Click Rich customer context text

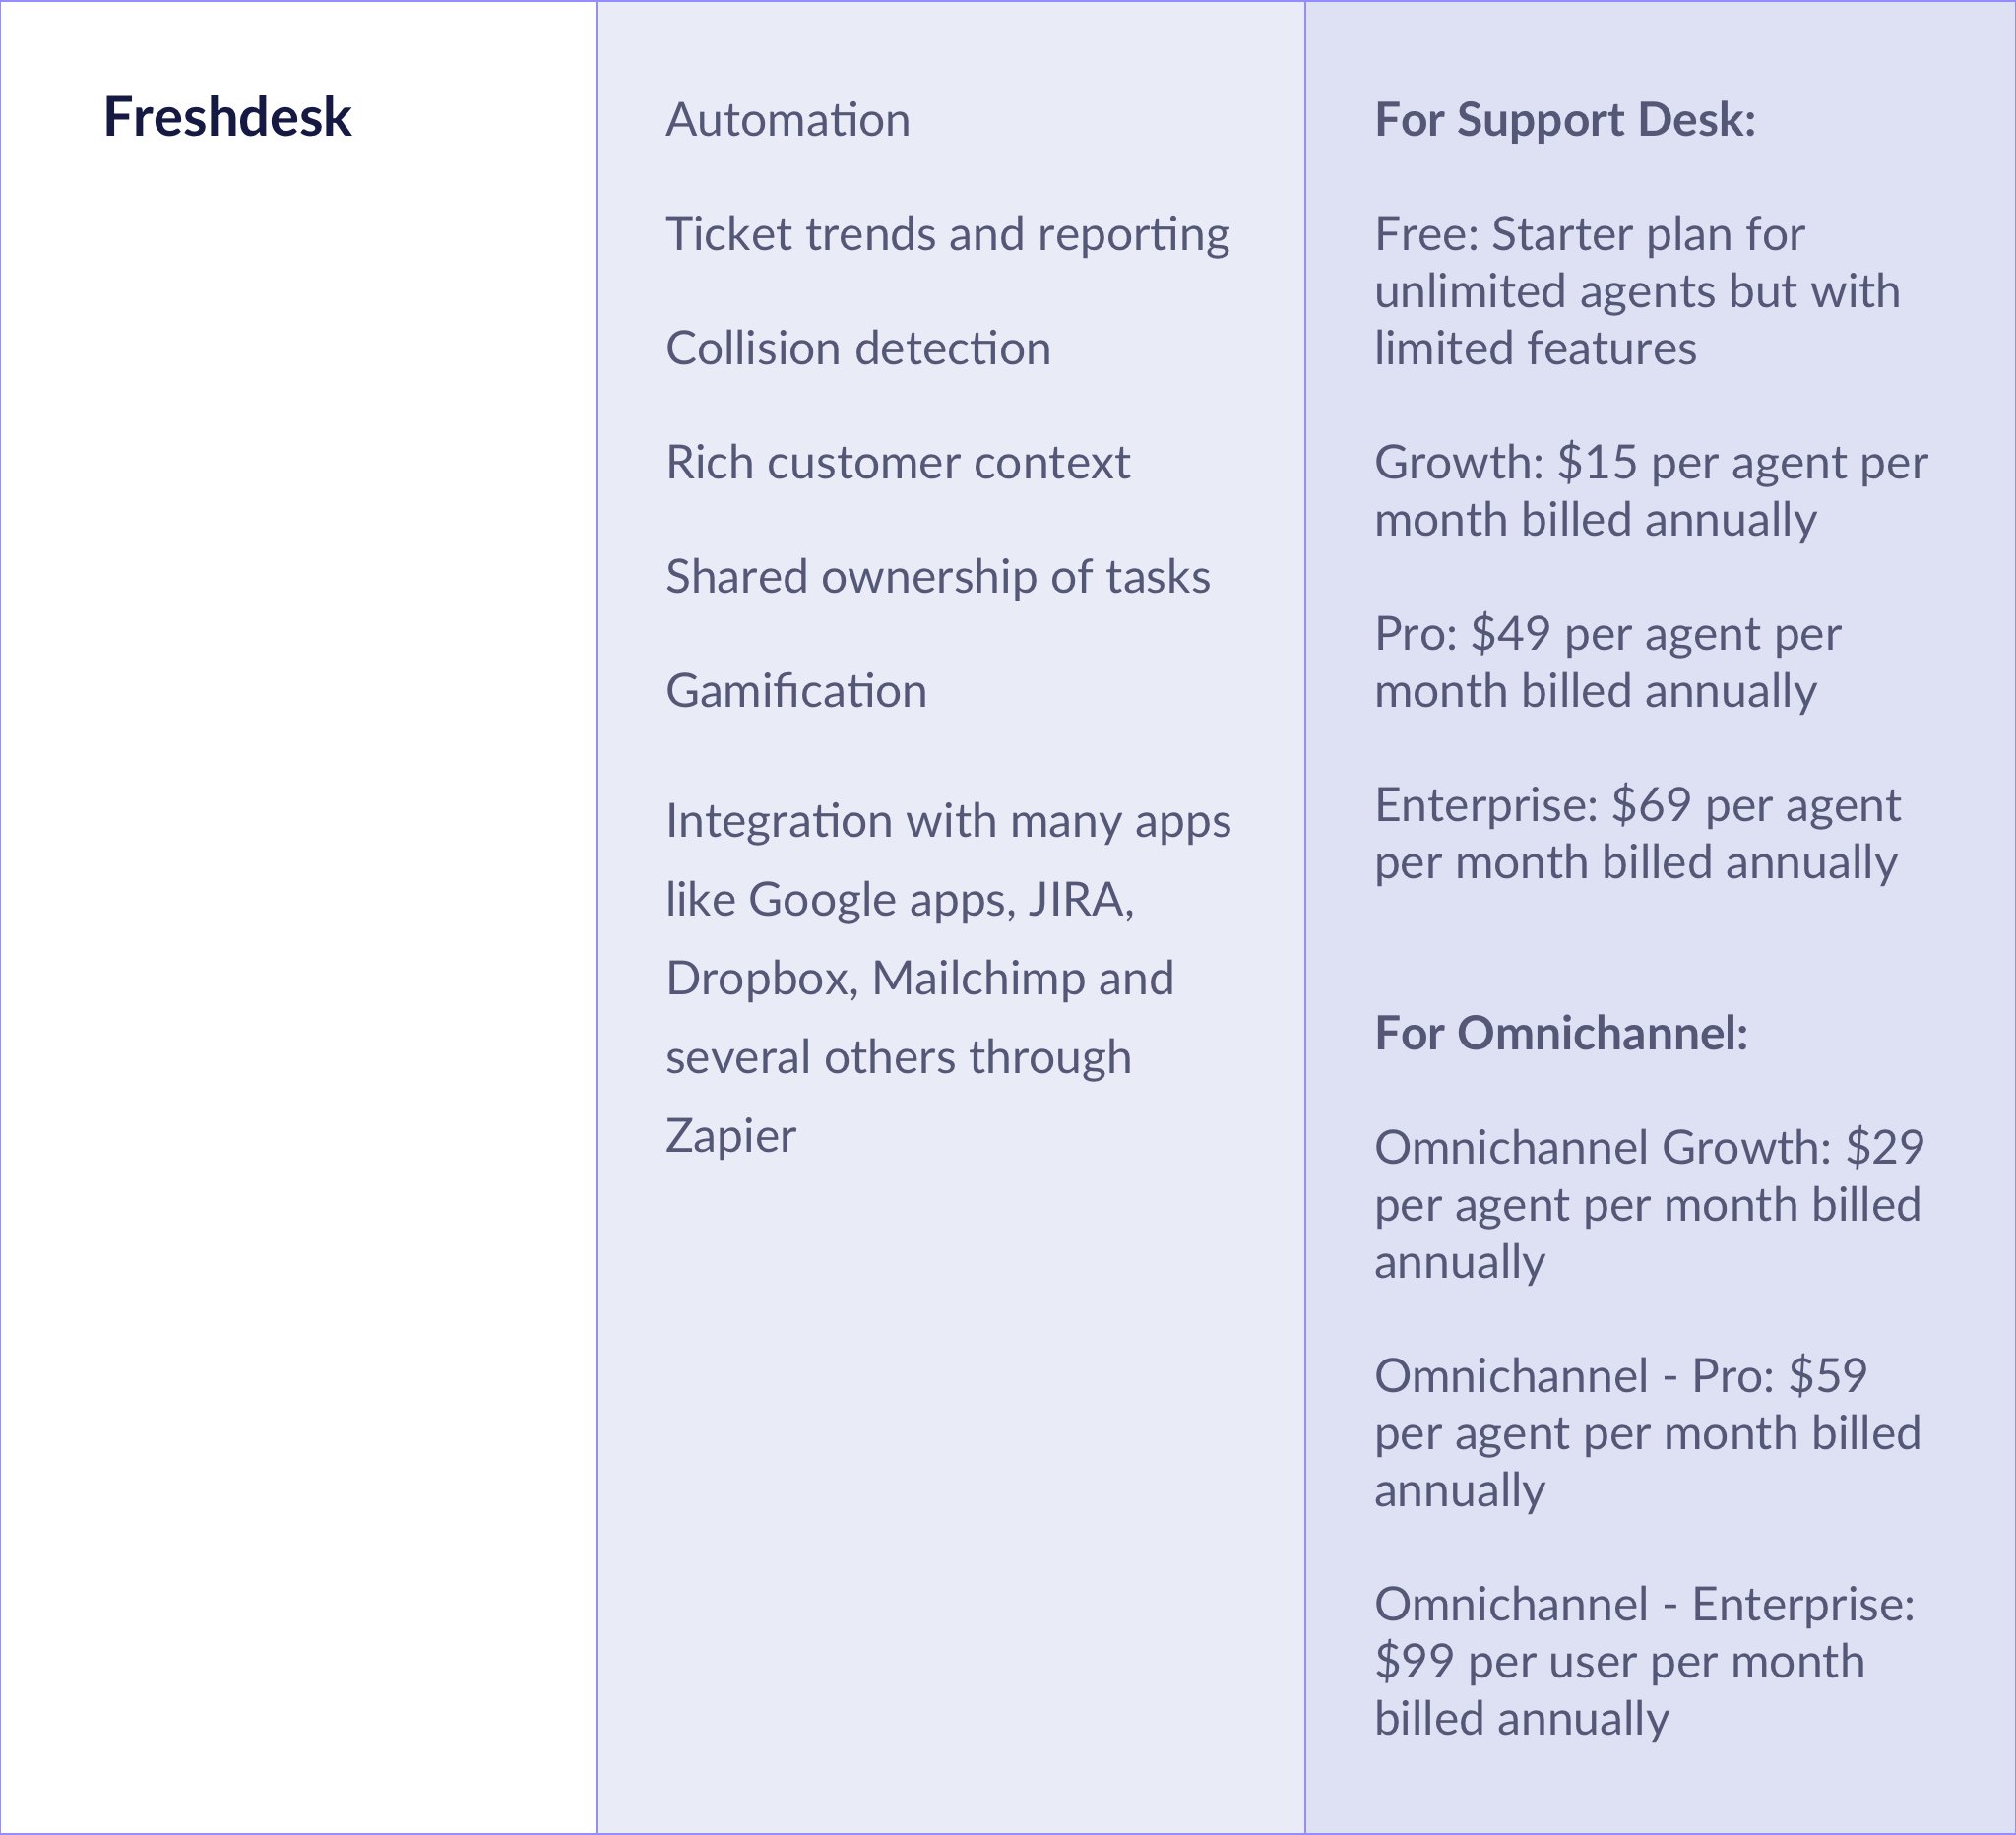(x=897, y=462)
